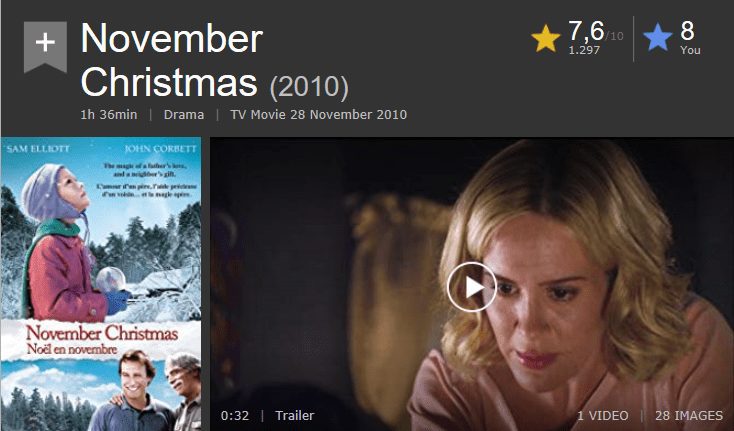Click the 1h 36min runtime text
This screenshot has height=431, width=734.
[x=109, y=115]
